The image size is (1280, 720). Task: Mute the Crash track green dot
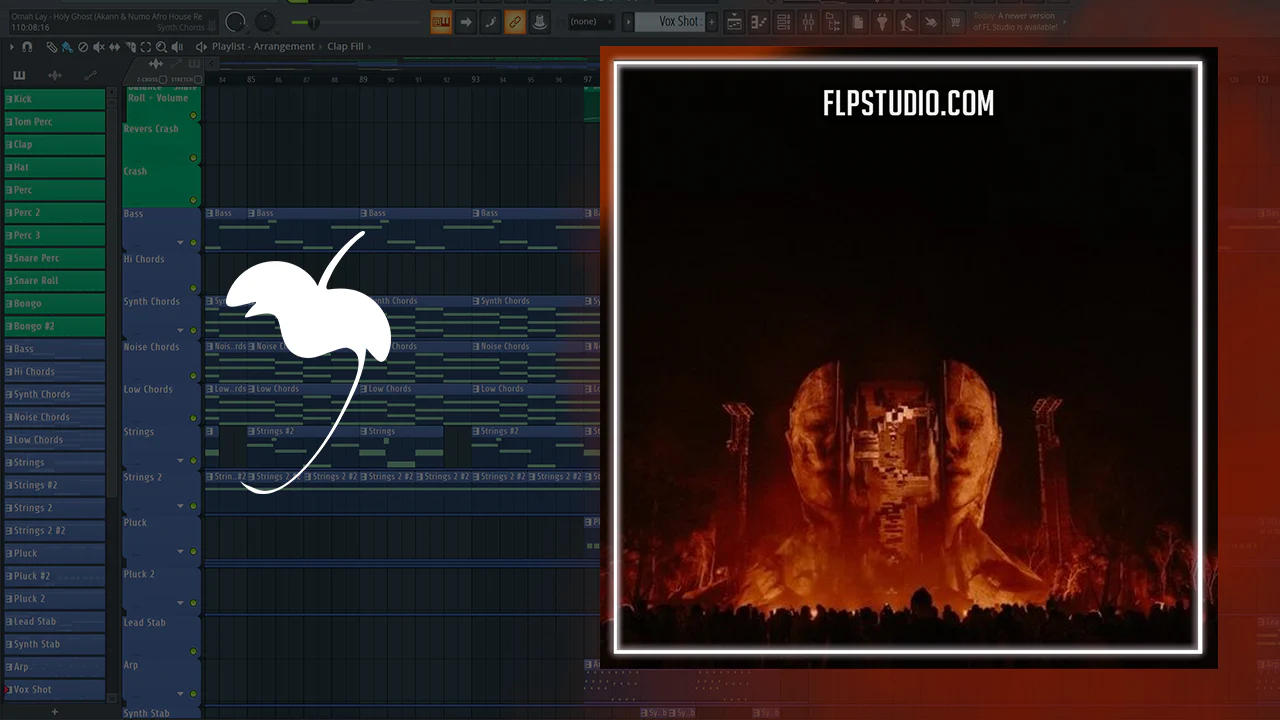pyautogui.click(x=193, y=200)
